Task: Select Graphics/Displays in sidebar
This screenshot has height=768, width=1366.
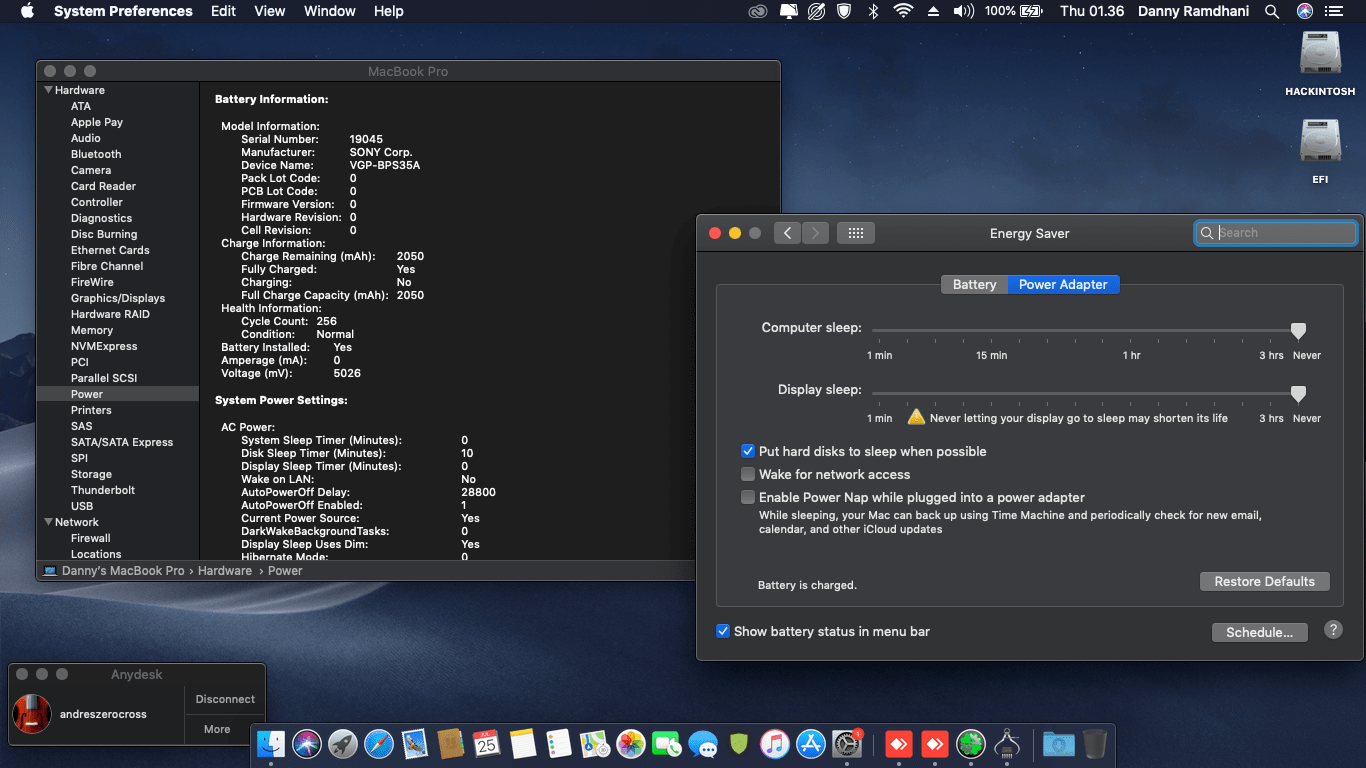Action: coord(118,298)
